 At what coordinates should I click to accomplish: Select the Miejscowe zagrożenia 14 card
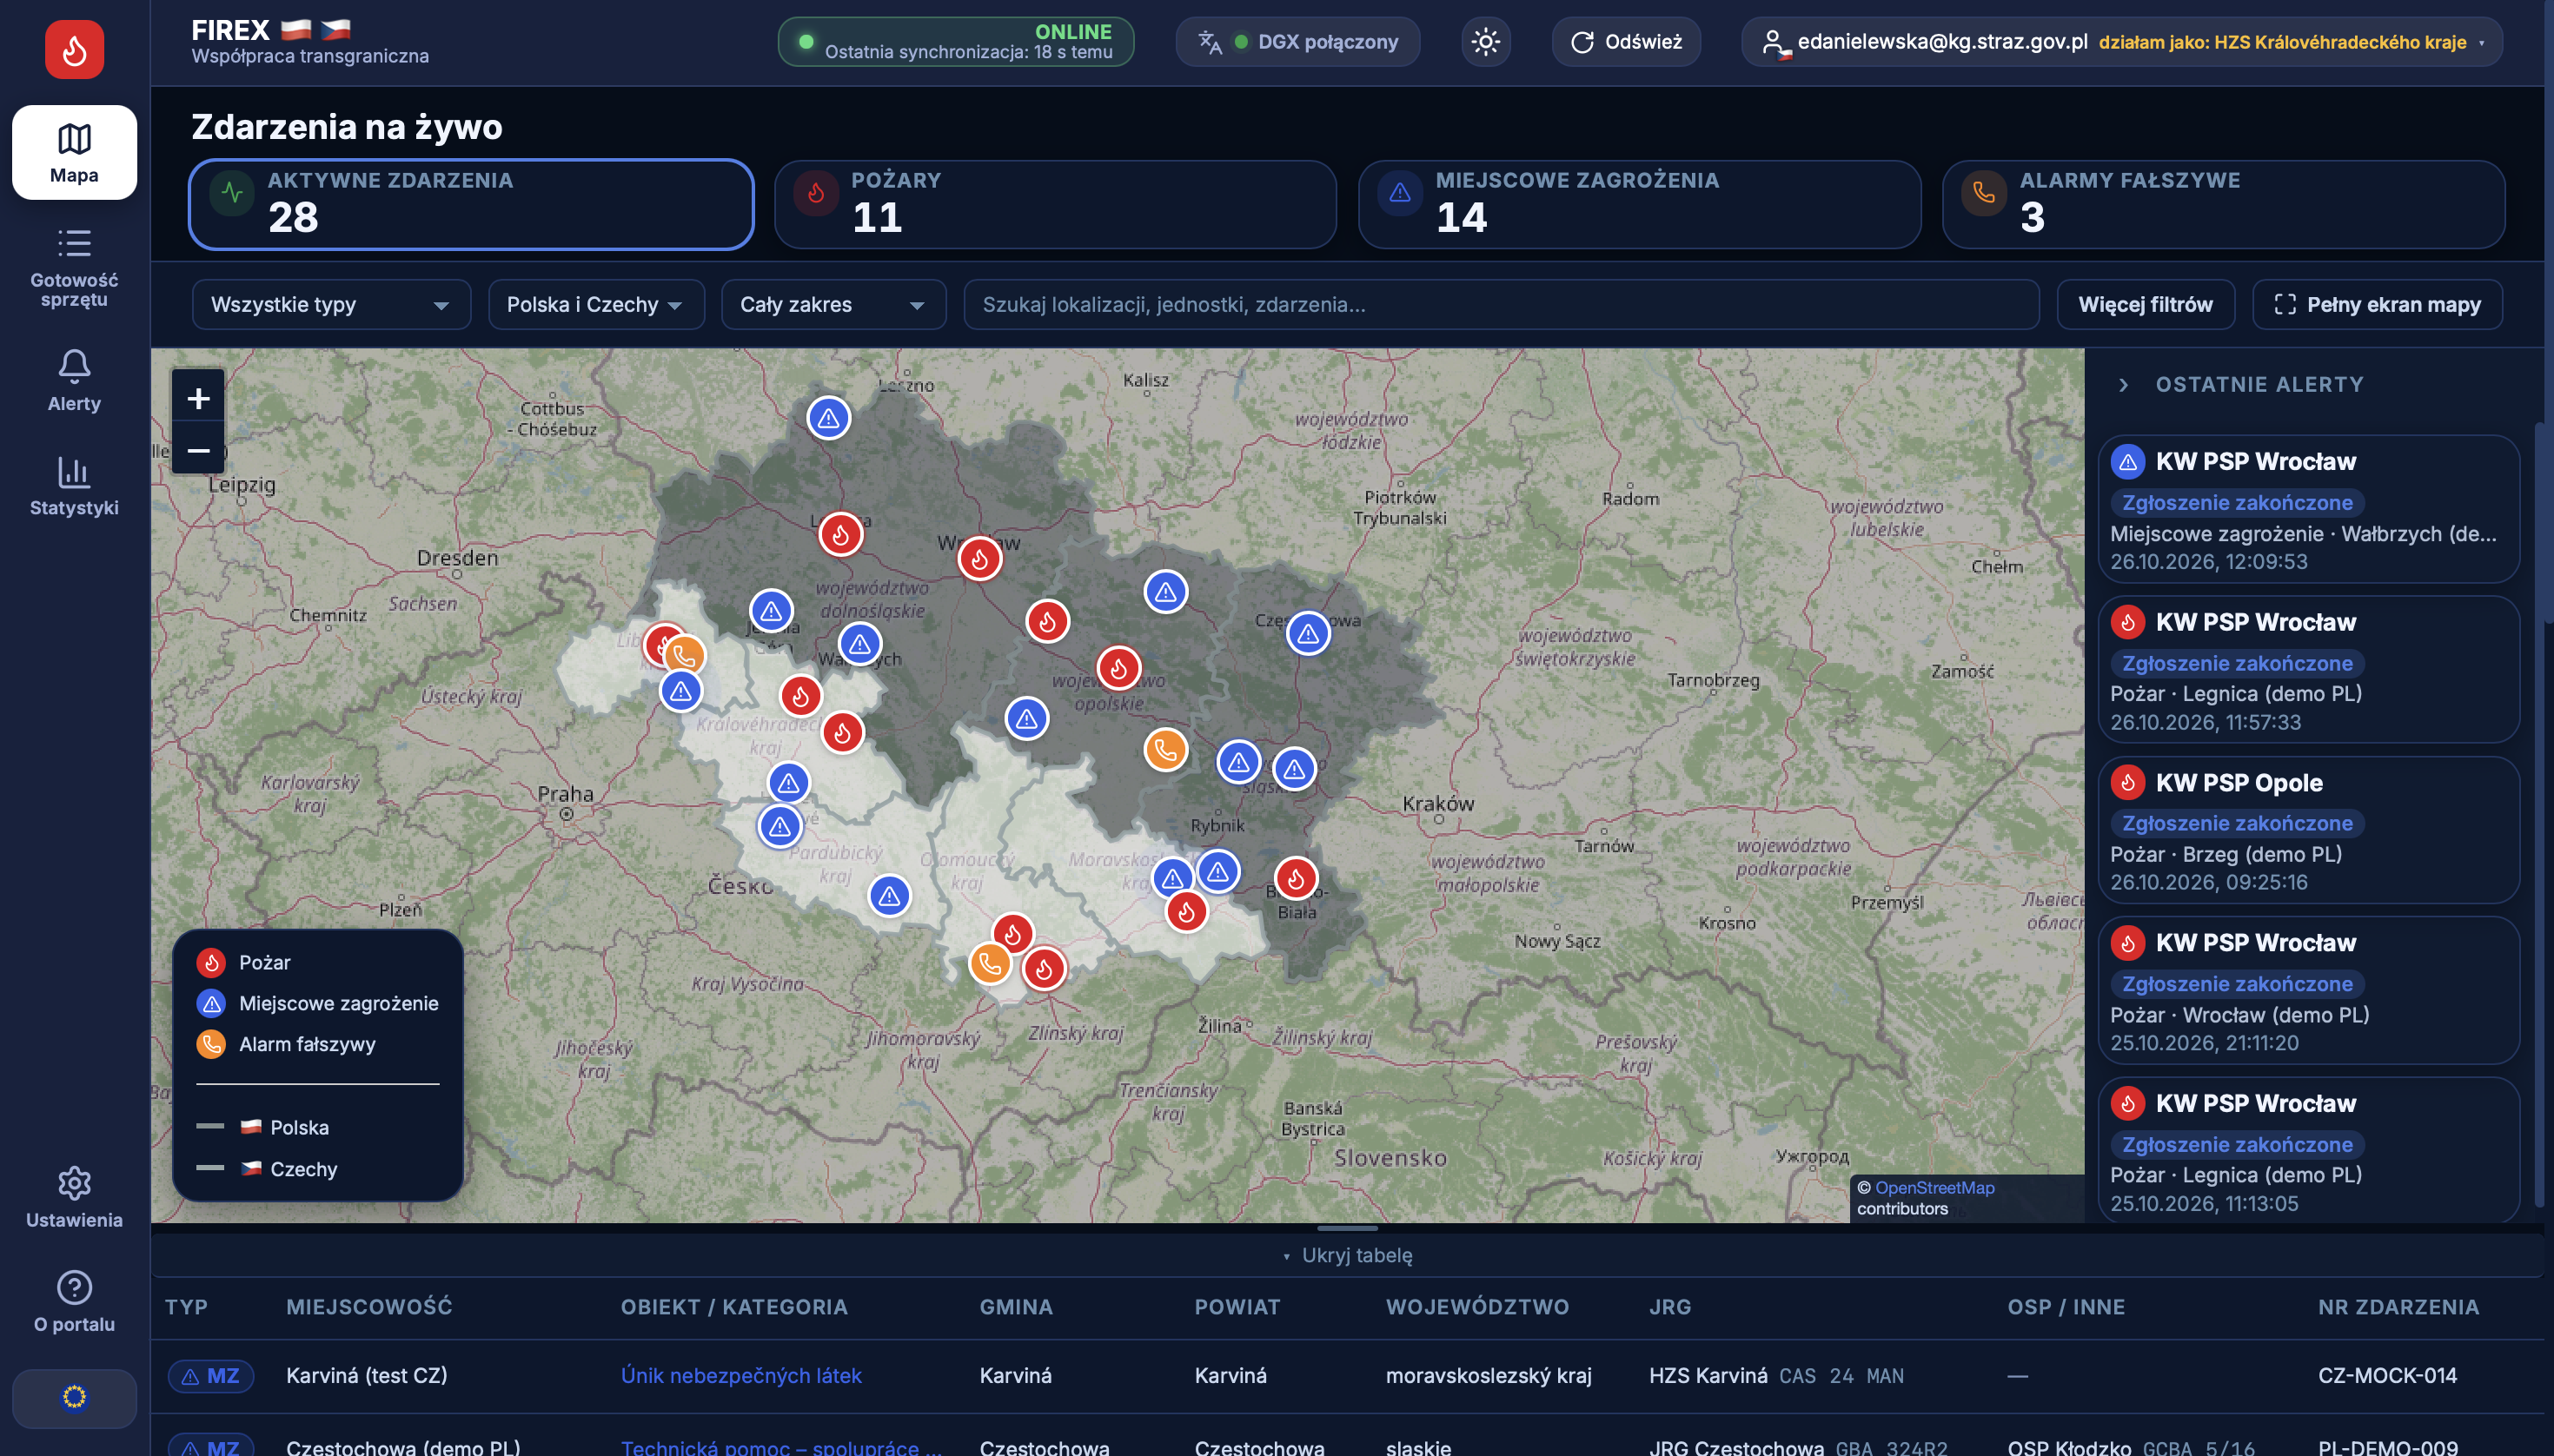click(1639, 204)
